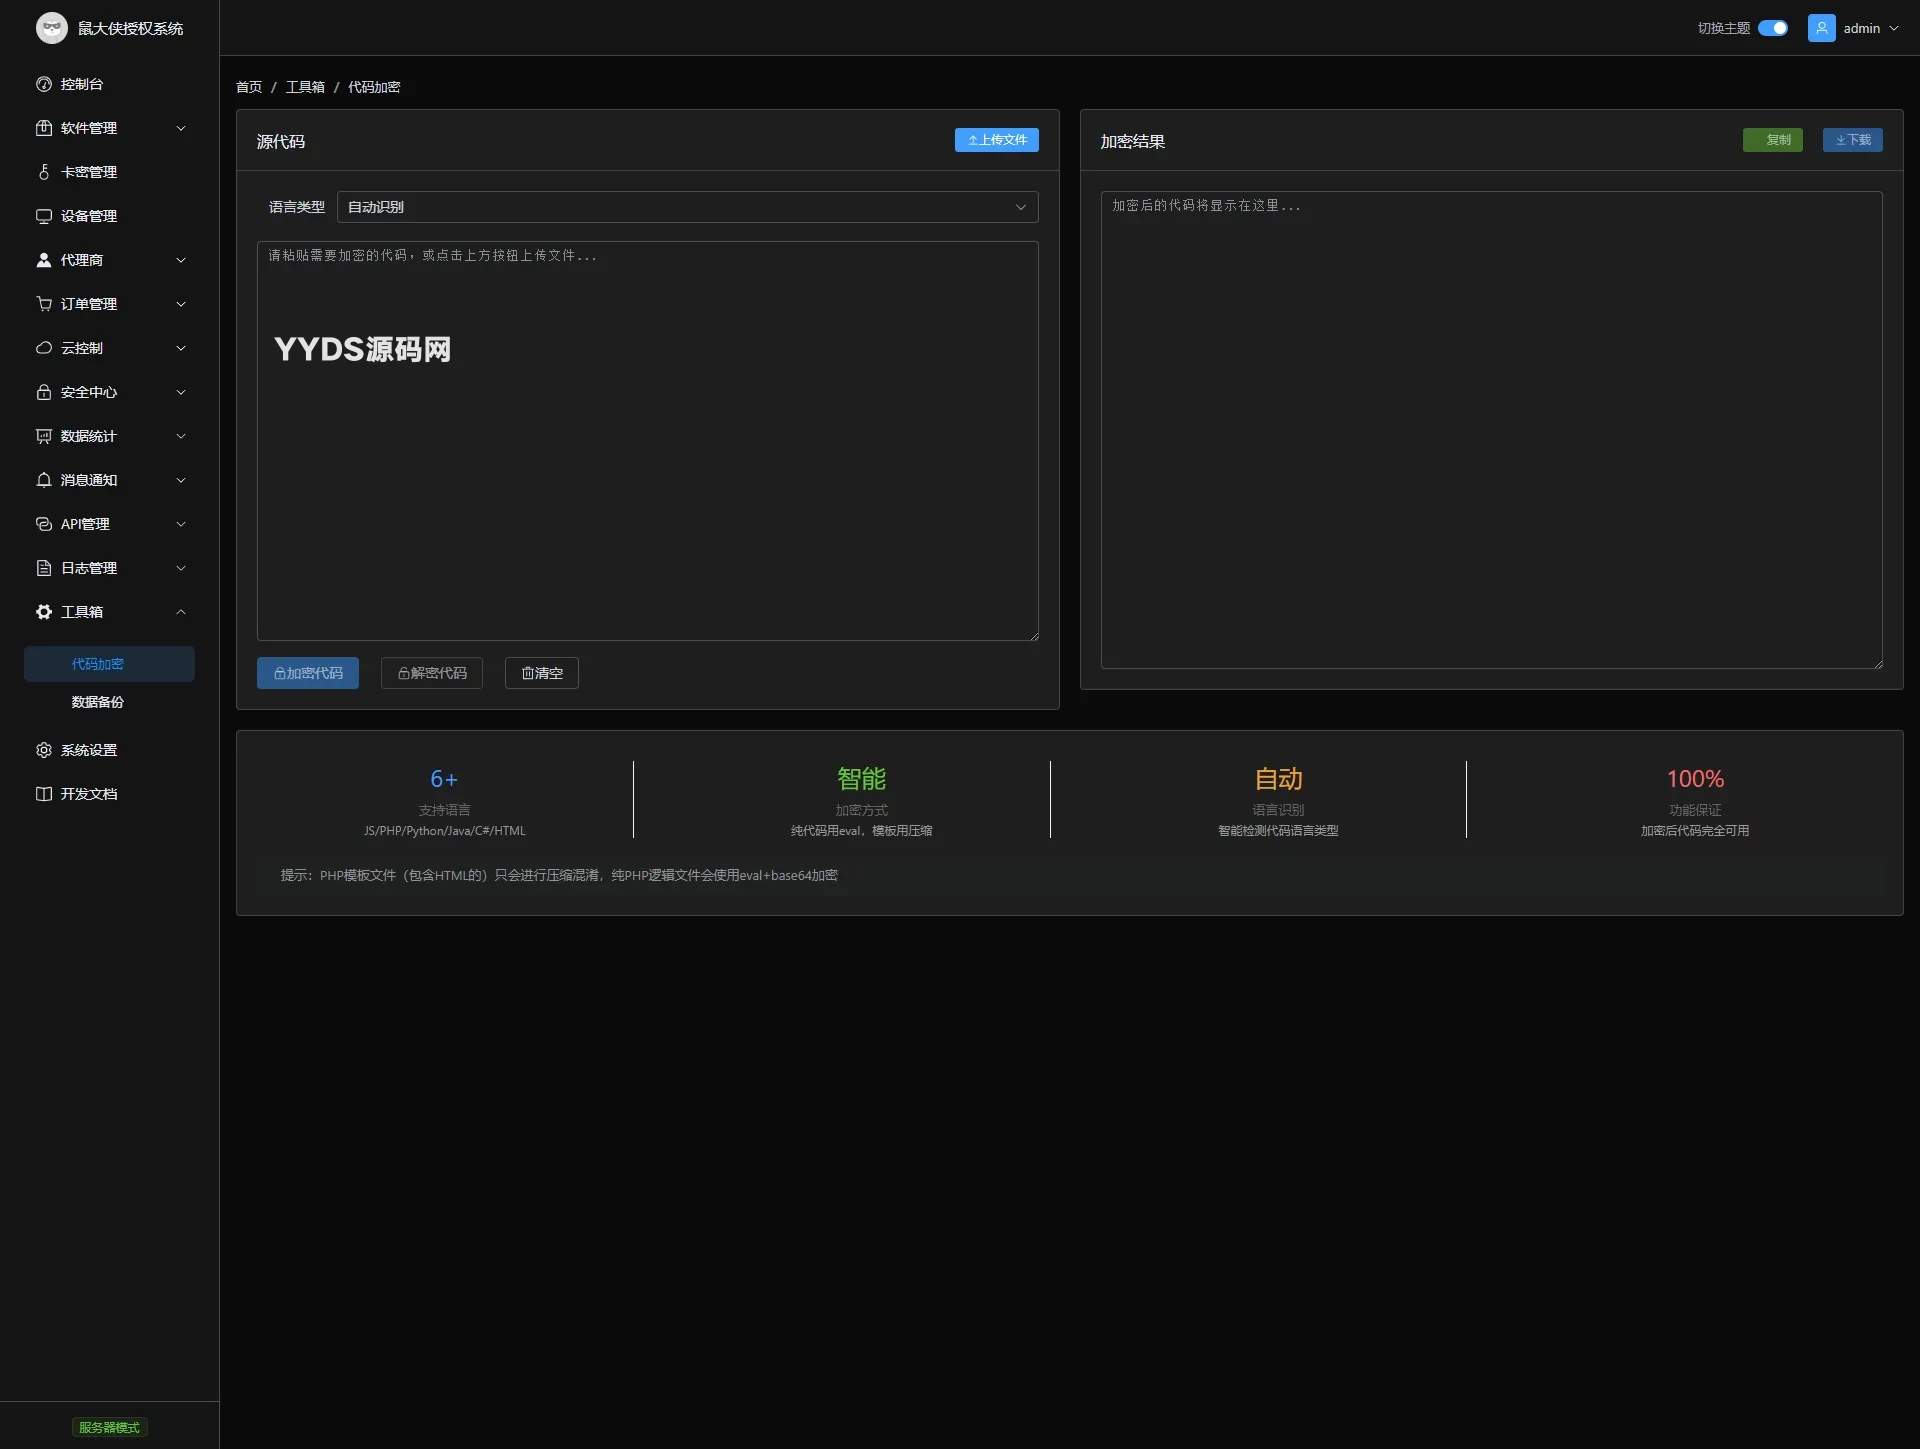The image size is (1920, 1449).
Task: Click the admin user avatar icon
Action: point(1821,28)
